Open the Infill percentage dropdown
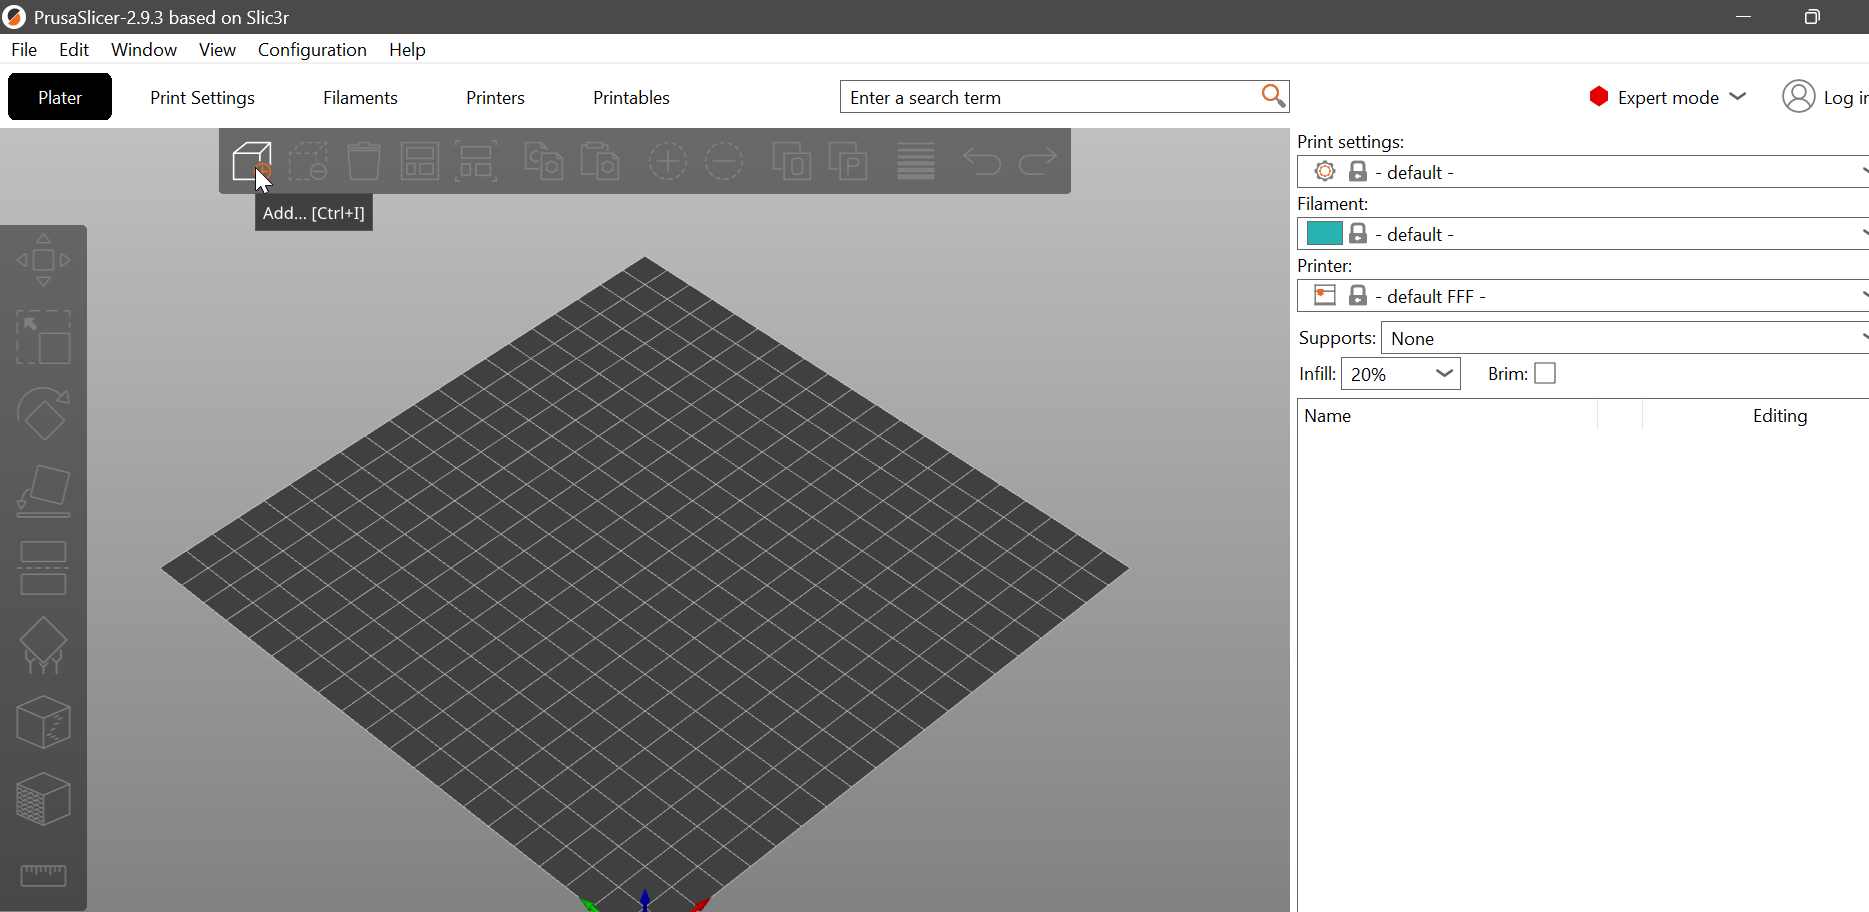 pyautogui.click(x=1400, y=374)
